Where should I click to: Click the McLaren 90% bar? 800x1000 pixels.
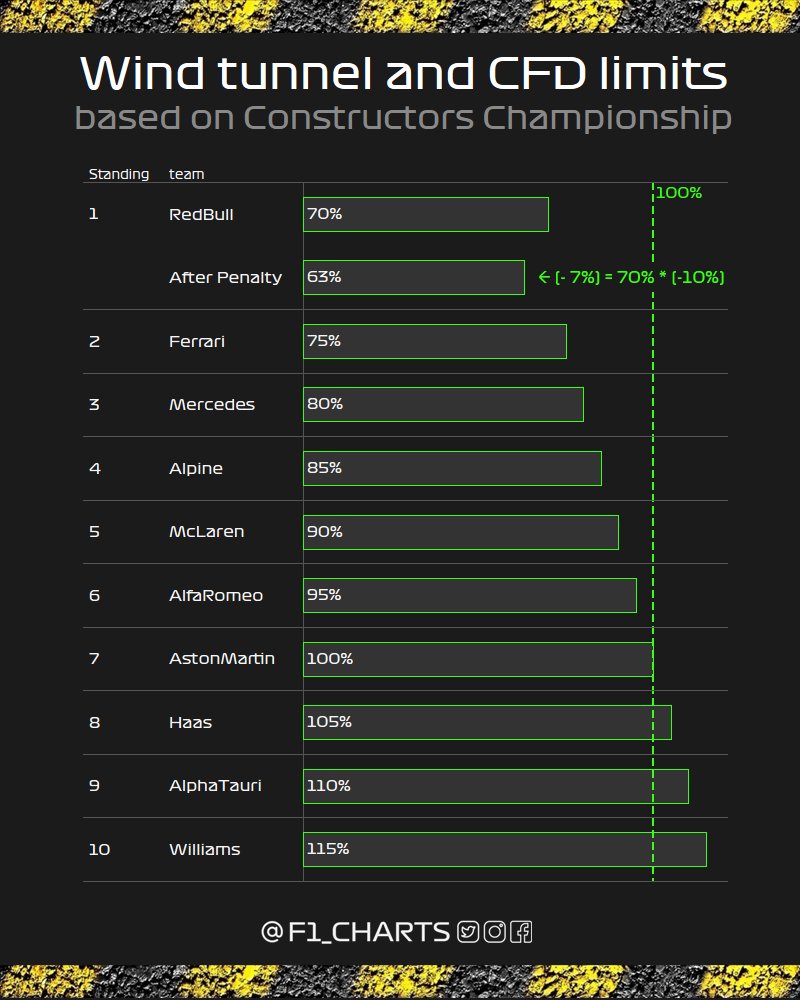(461, 532)
